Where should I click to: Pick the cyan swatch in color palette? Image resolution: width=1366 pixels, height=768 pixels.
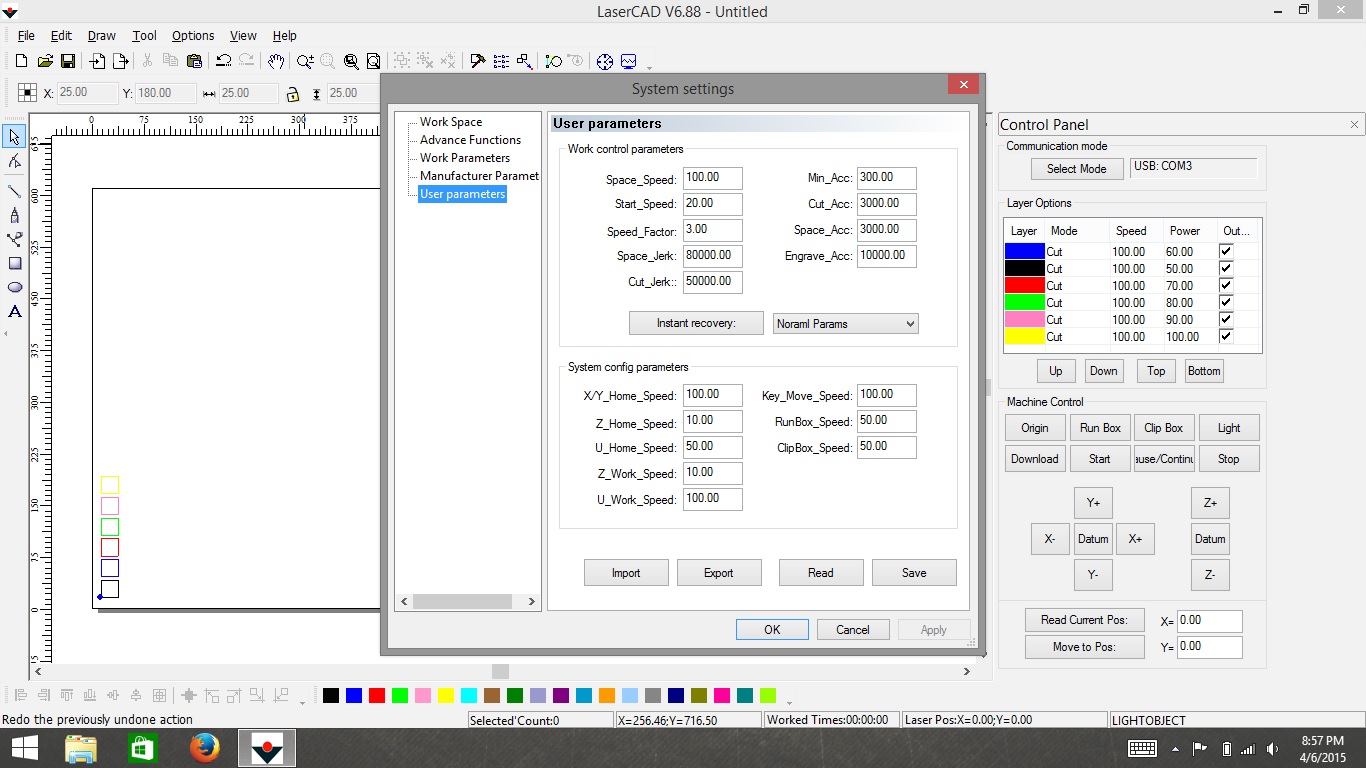click(x=469, y=696)
